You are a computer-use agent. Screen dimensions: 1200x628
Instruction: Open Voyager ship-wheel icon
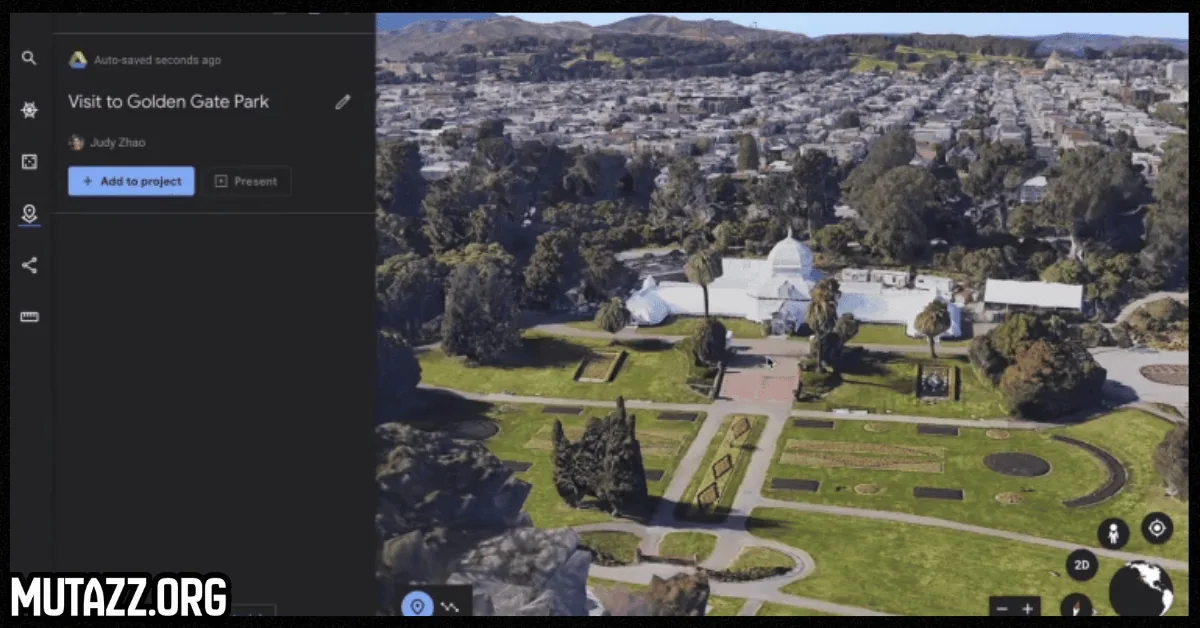click(29, 110)
